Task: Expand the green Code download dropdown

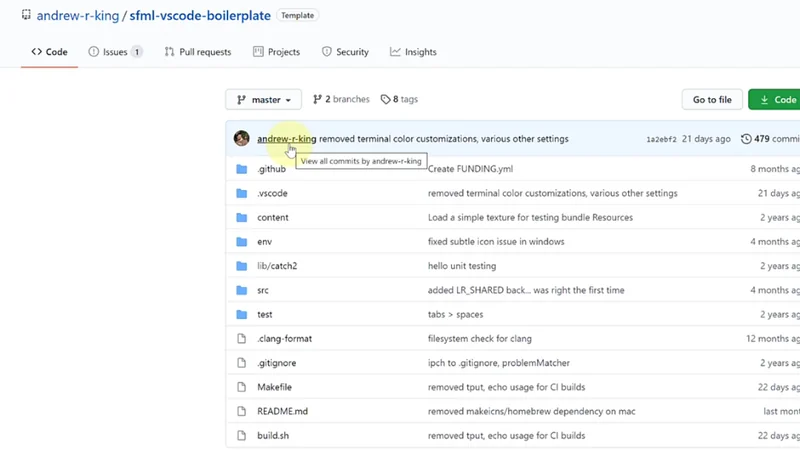Action: 776,100
